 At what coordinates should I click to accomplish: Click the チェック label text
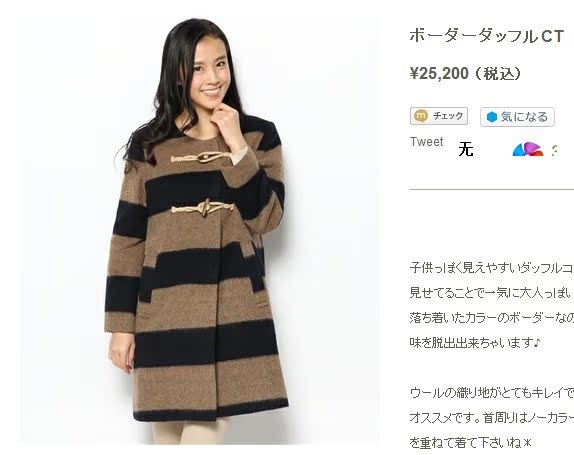448,116
